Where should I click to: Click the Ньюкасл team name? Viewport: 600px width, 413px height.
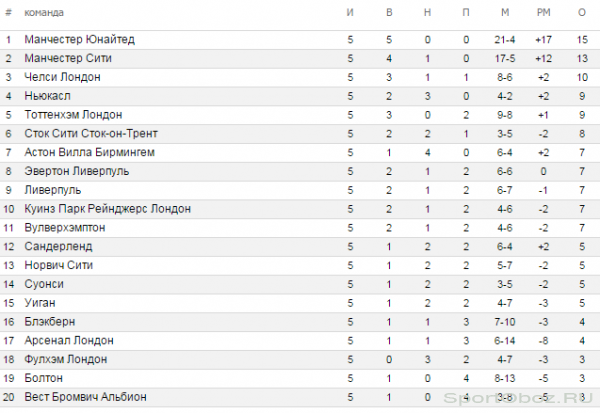(x=47, y=96)
